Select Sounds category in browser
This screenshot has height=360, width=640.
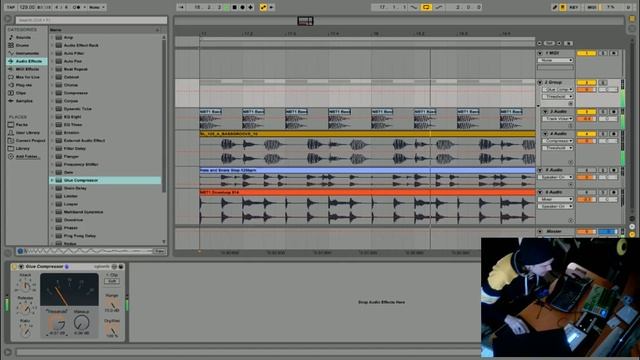click(23, 37)
